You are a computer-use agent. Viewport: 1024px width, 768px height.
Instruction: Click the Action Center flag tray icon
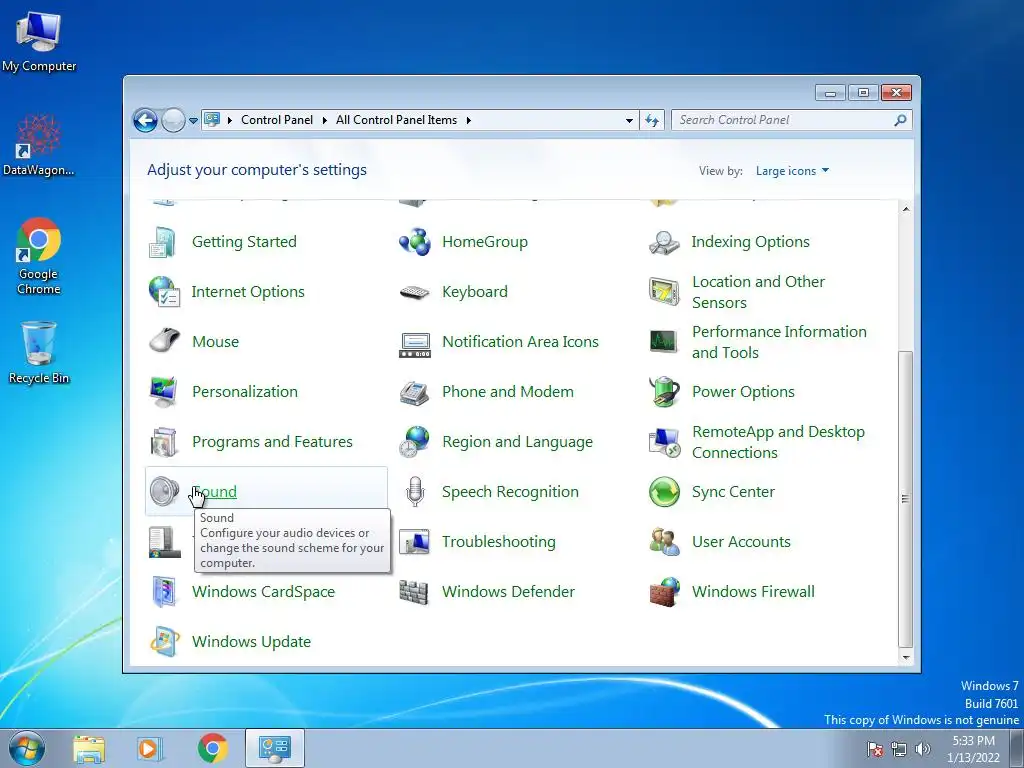(875, 749)
